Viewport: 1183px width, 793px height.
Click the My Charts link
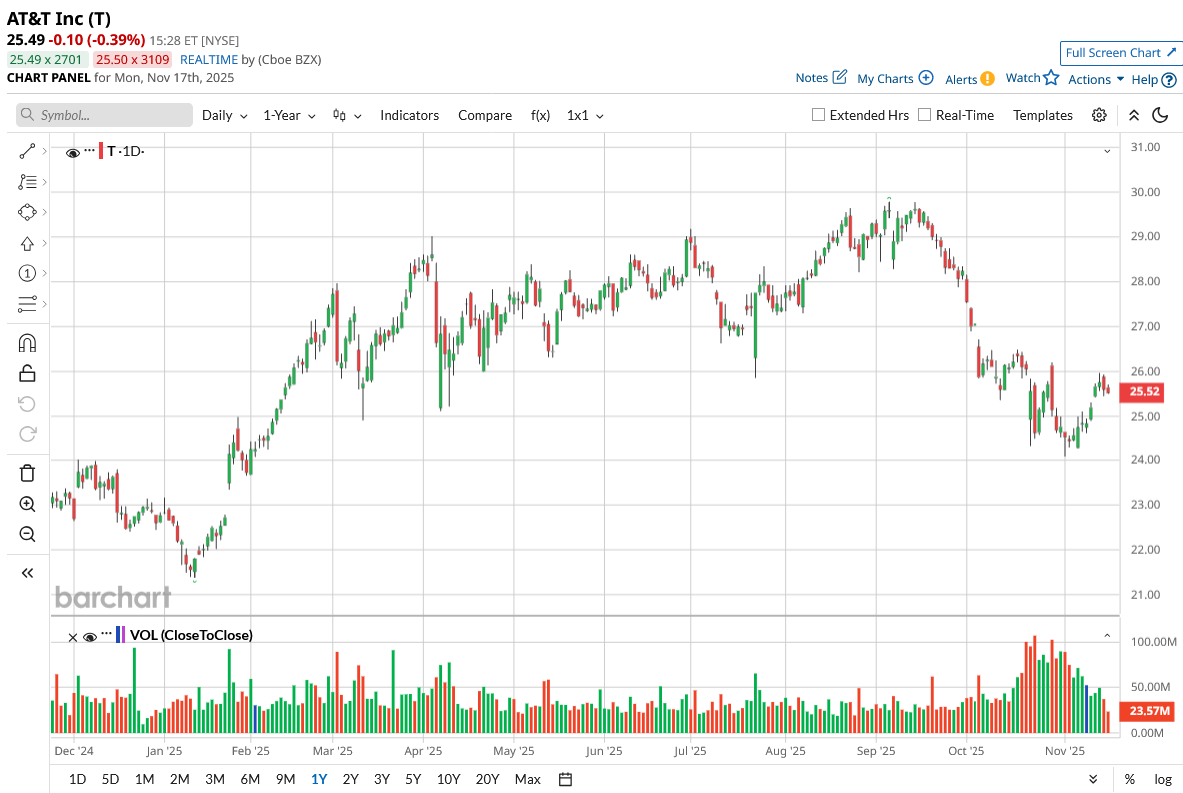(x=885, y=78)
